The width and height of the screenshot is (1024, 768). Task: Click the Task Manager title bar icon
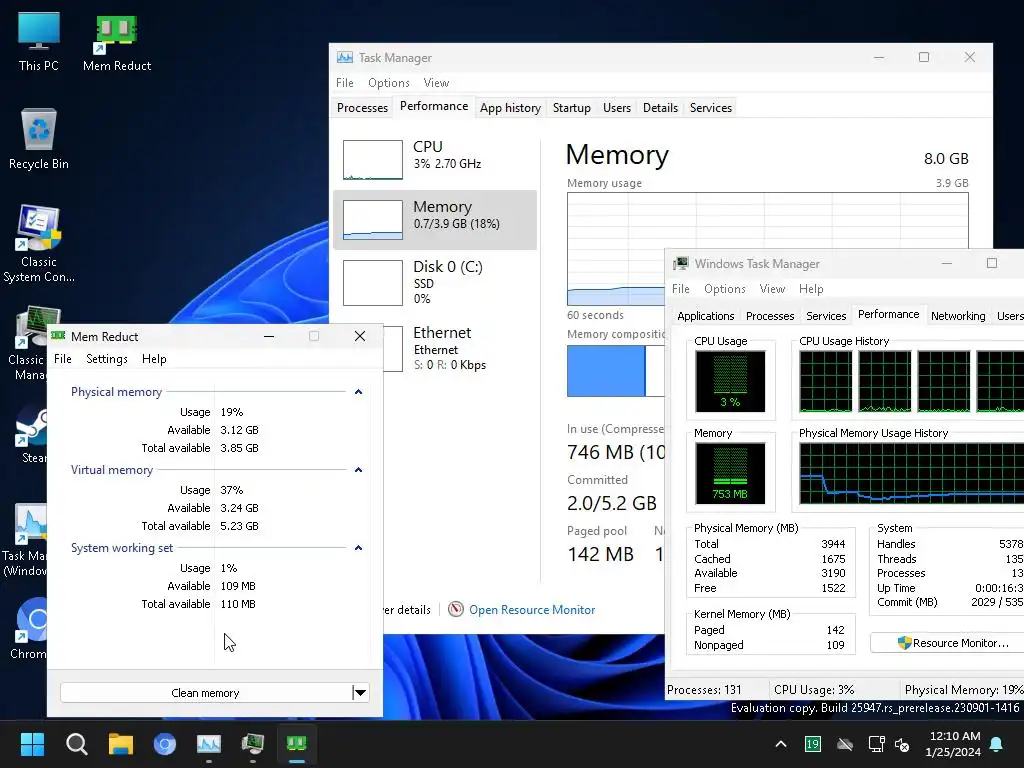tap(344, 57)
